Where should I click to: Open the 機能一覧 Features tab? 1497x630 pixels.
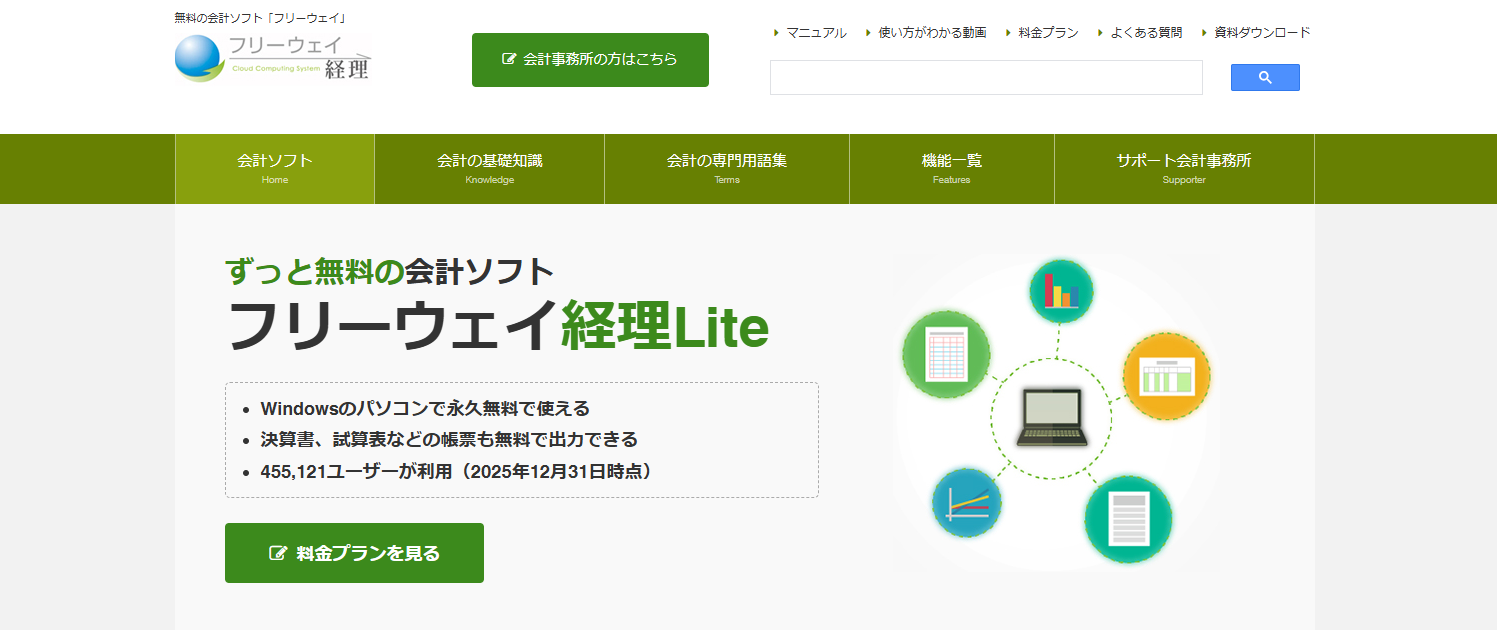(x=950, y=168)
